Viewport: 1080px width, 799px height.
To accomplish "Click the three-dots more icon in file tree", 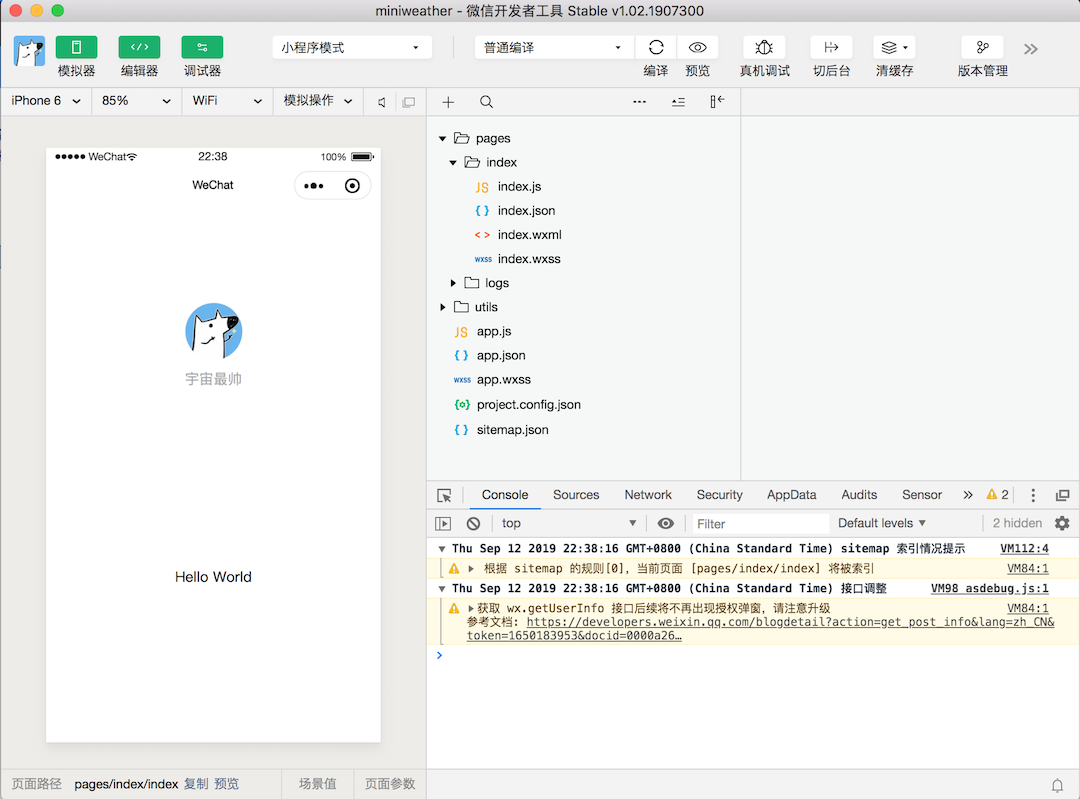I will coord(639,102).
